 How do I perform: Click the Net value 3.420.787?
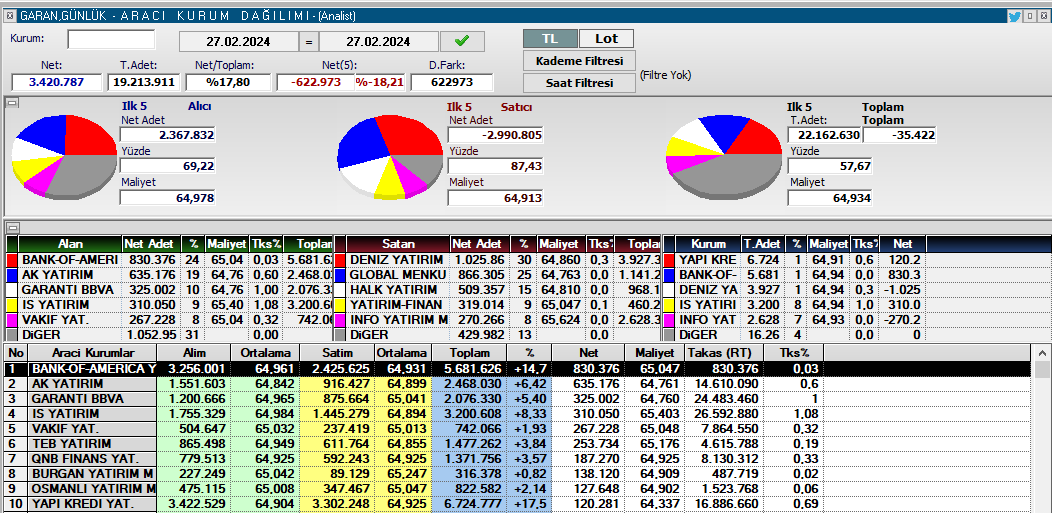(58, 82)
